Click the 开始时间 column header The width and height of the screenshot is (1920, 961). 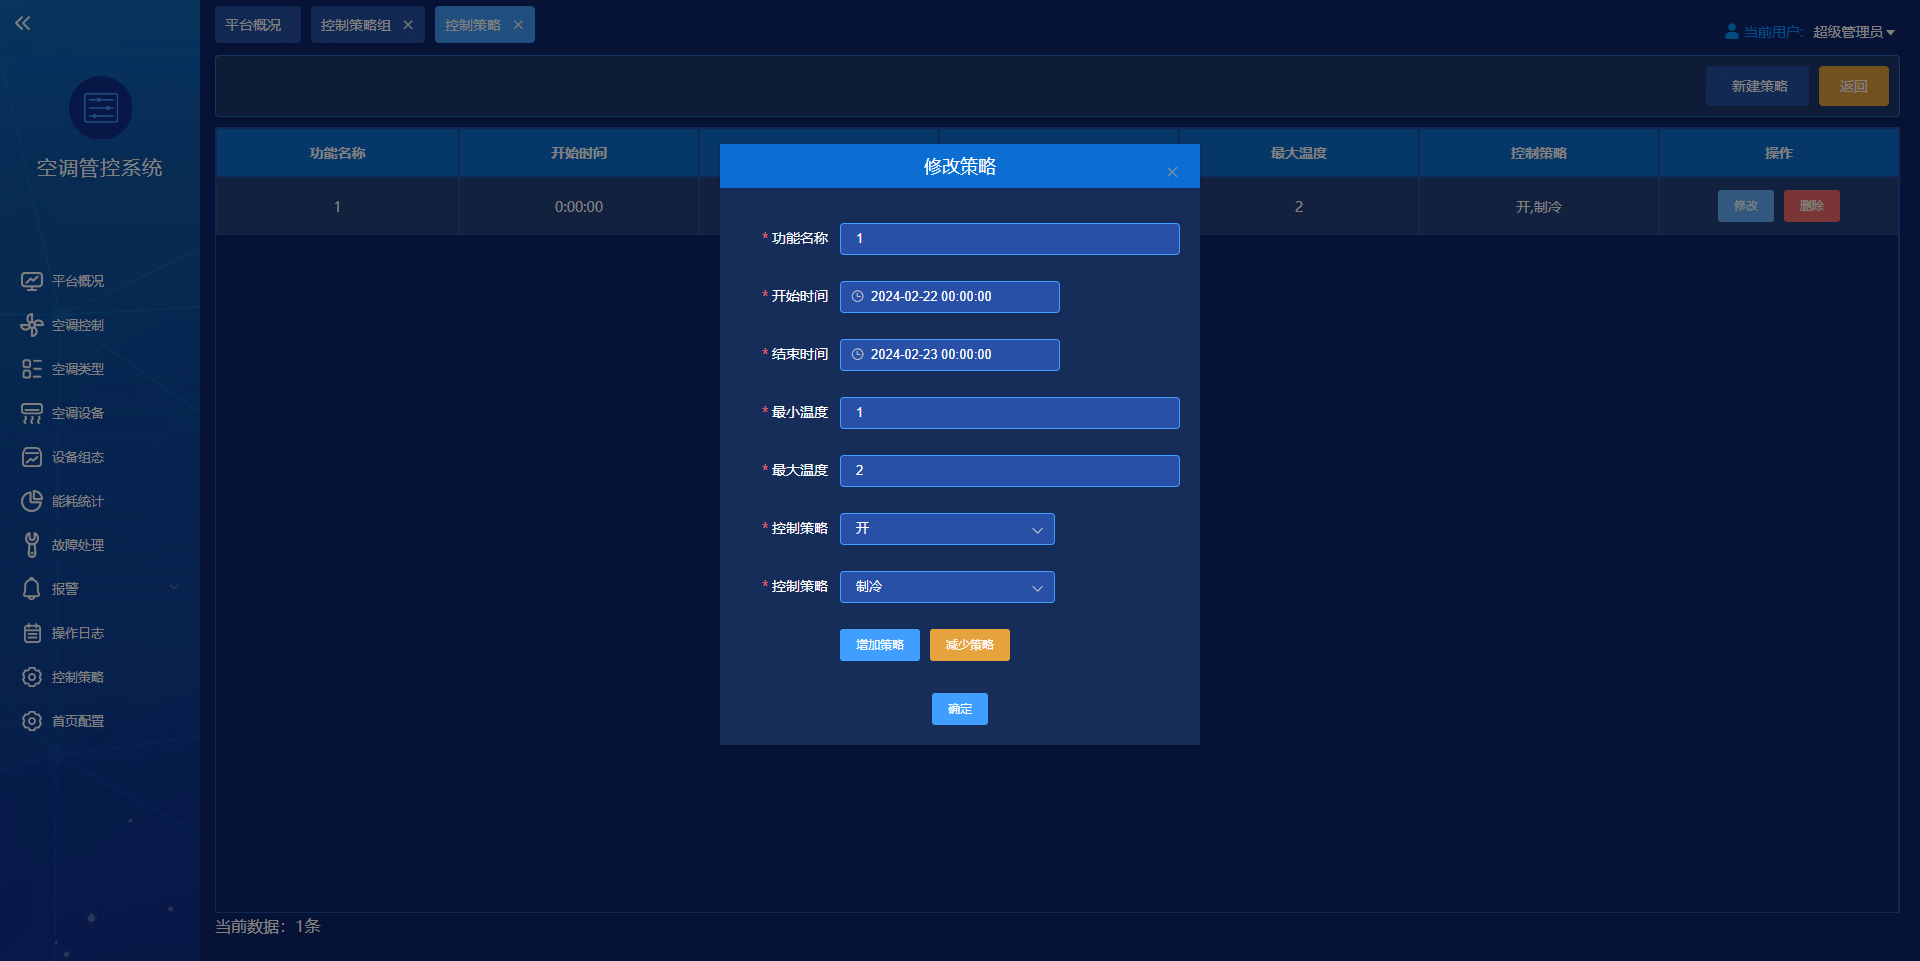[579, 153]
